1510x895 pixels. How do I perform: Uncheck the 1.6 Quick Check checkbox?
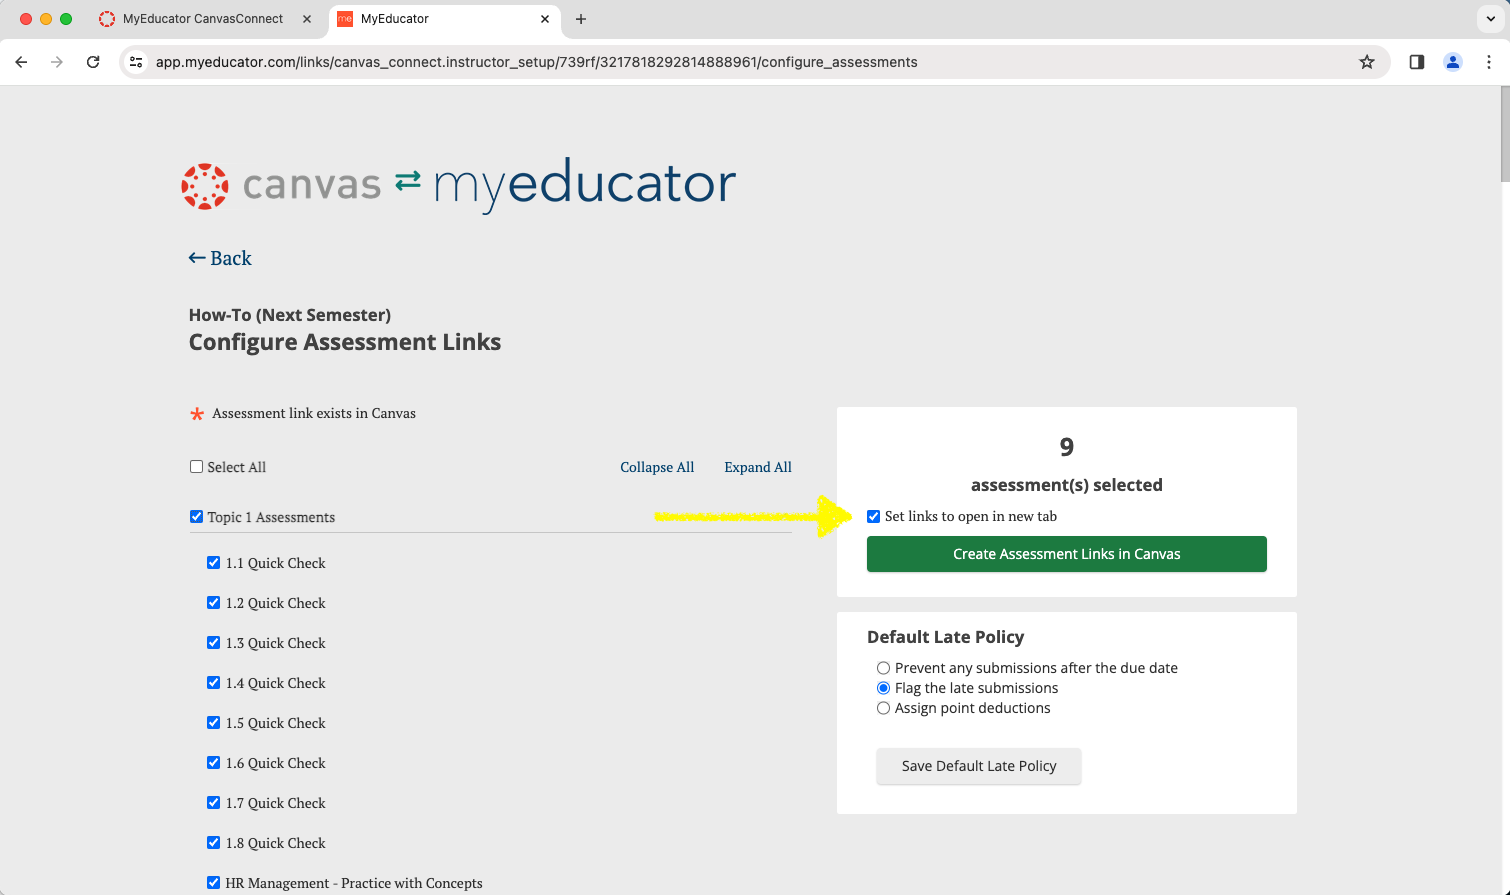coord(214,763)
